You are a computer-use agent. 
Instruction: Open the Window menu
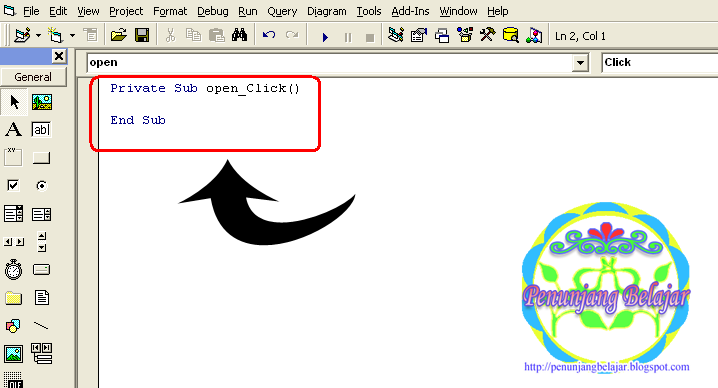pos(458,11)
